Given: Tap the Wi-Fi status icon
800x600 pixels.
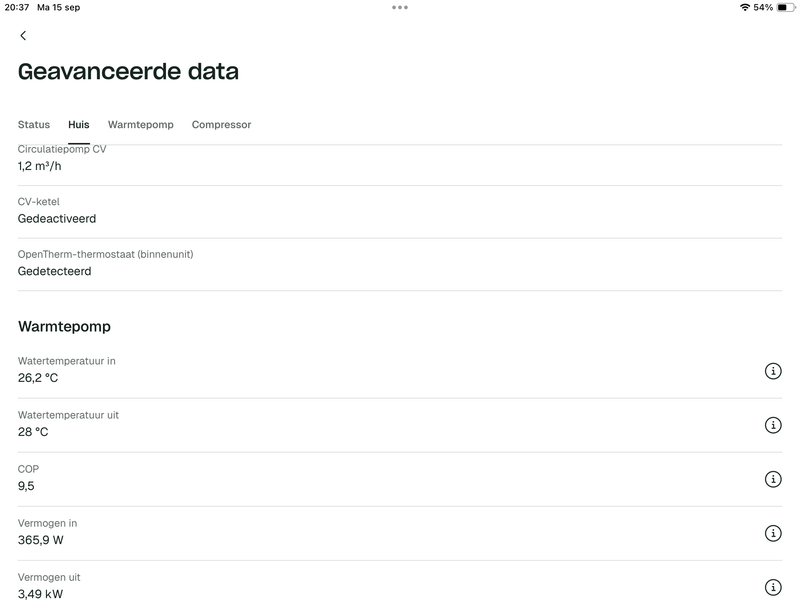Looking at the screenshot, I should point(745,7).
